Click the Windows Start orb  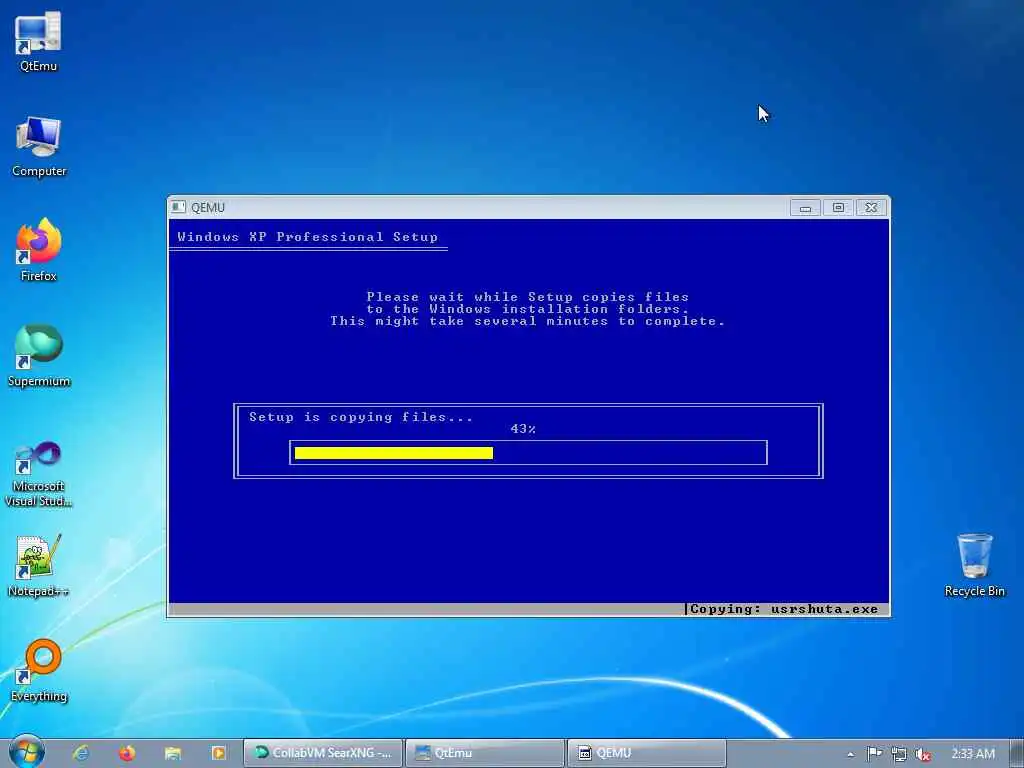[26, 752]
